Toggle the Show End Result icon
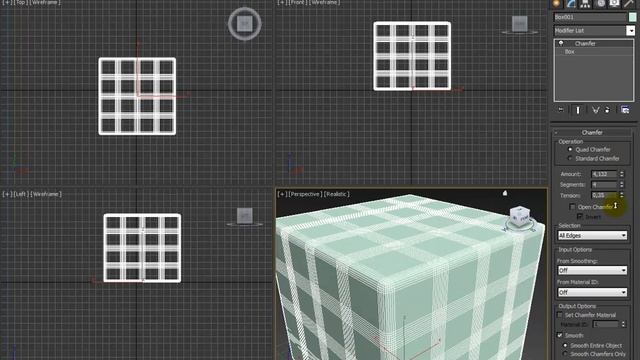 (578, 110)
